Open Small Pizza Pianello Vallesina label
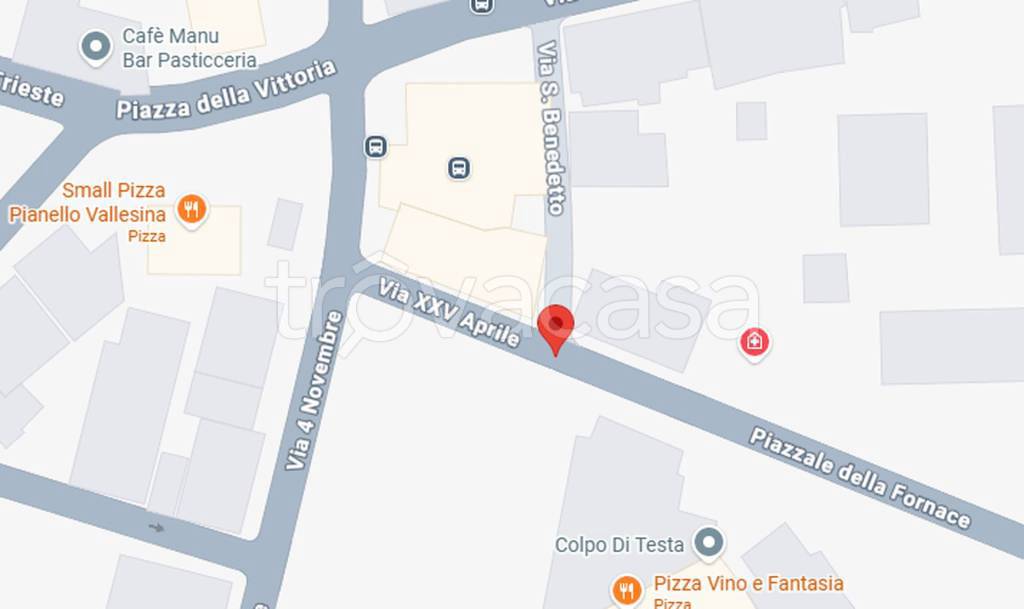This screenshot has width=1024, height=609. click(x=88, y=211)
